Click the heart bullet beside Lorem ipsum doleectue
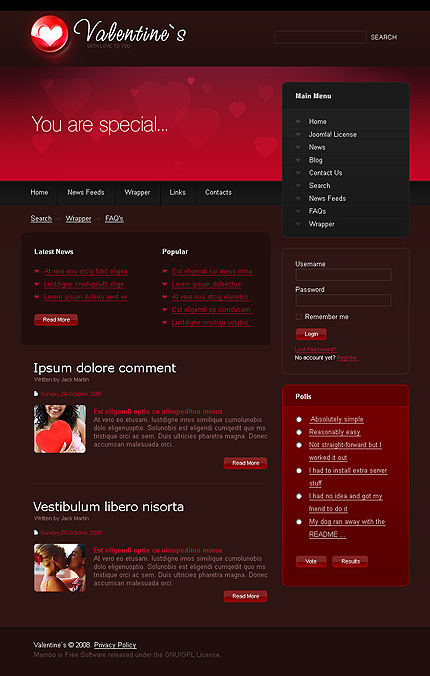Screen dimensions: 430x676 [165, 284]
